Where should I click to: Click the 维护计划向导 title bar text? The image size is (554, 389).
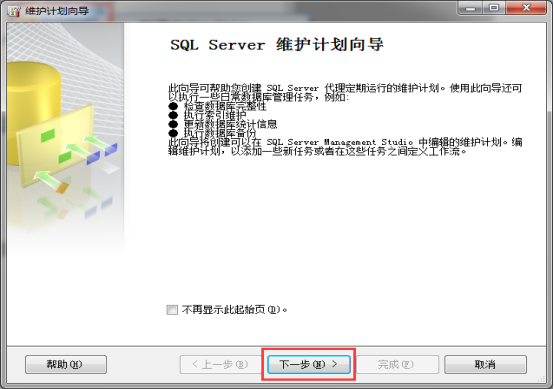tap(57, 11)
